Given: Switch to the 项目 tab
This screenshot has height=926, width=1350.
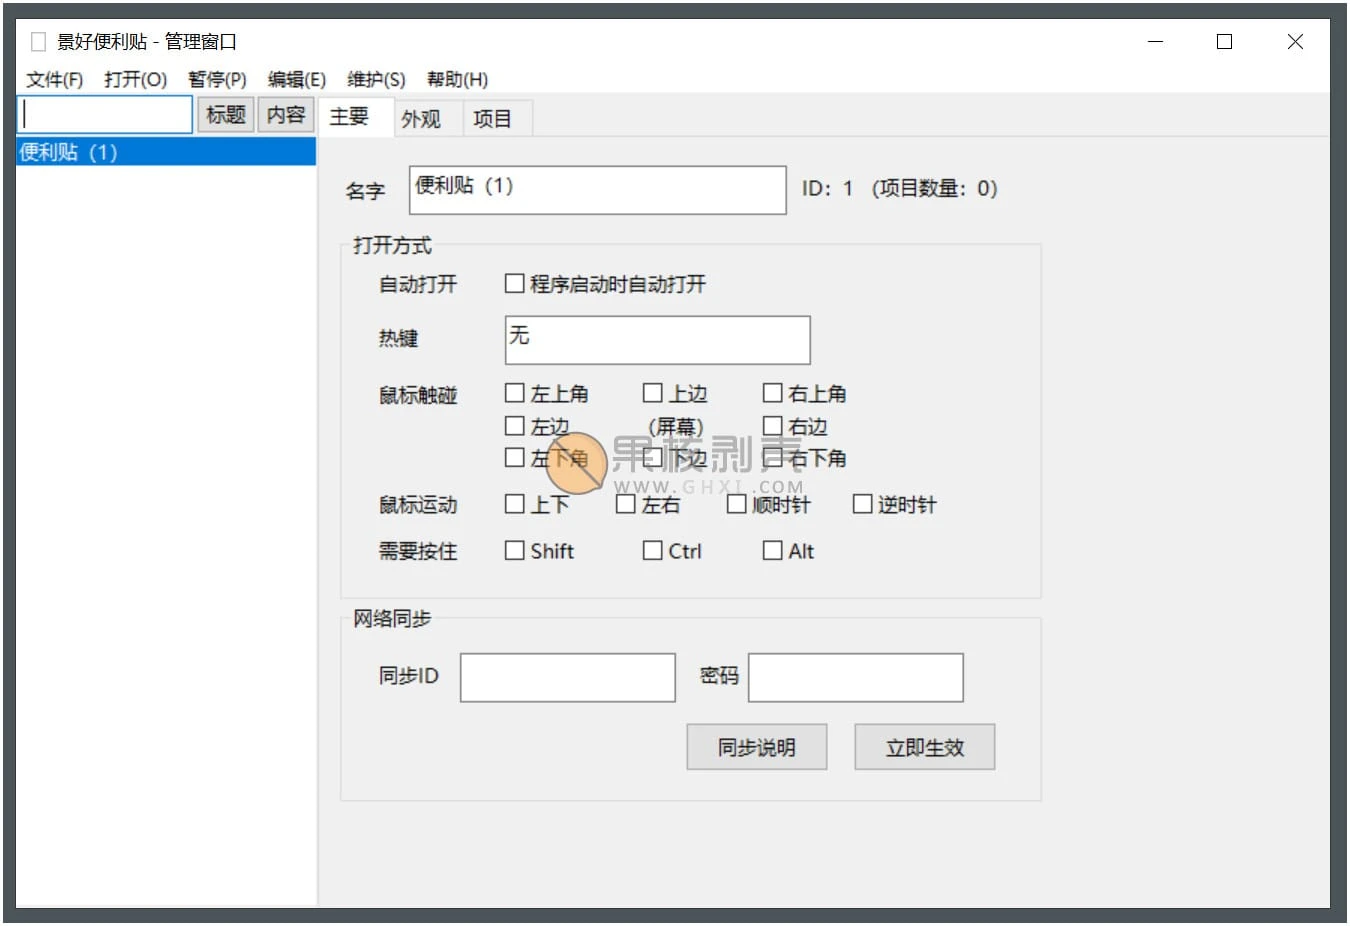Looking at the screenshot, I should pos(492,119).
